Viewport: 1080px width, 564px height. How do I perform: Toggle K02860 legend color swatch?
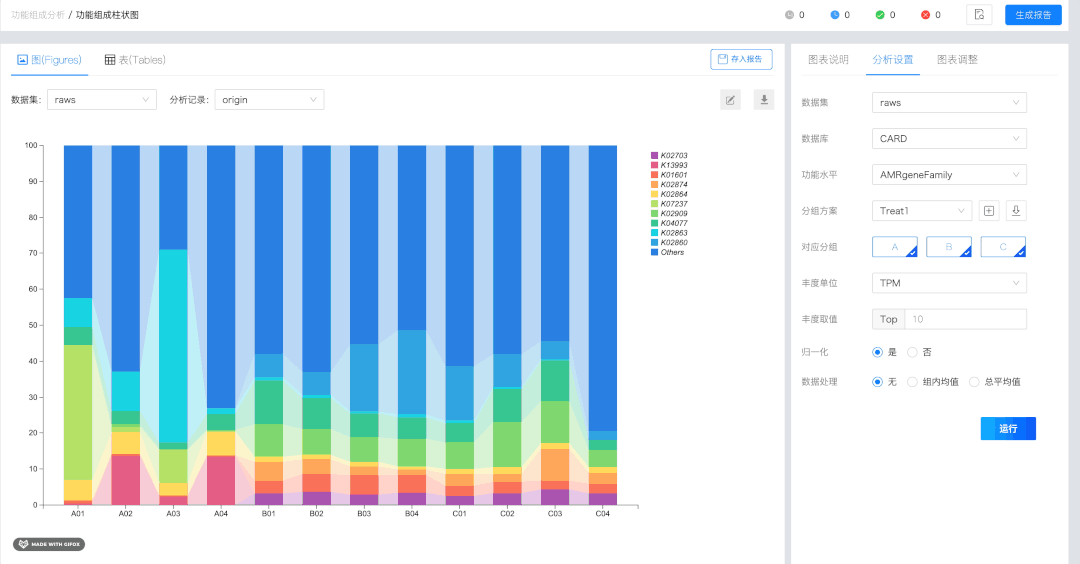coord(654,242)
